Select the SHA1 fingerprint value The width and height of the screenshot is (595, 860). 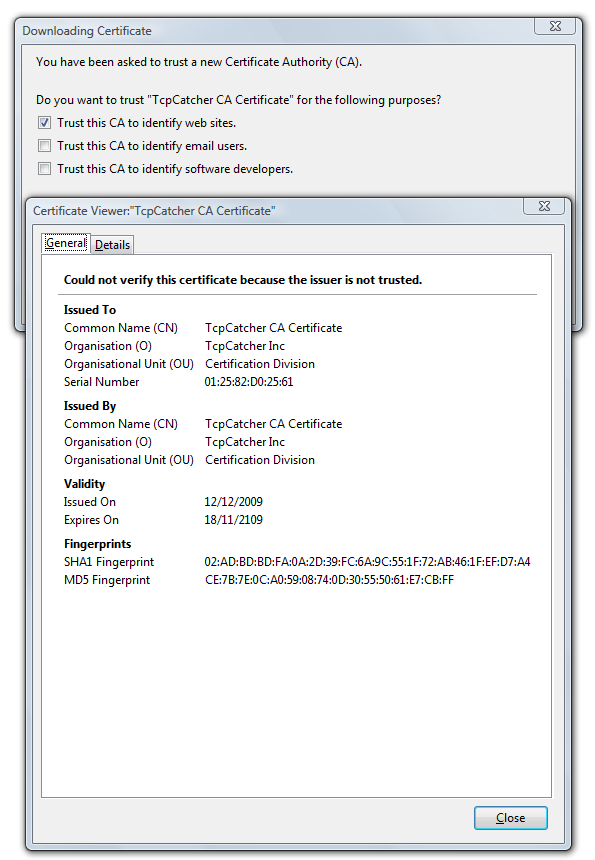(x=367, y=562)
